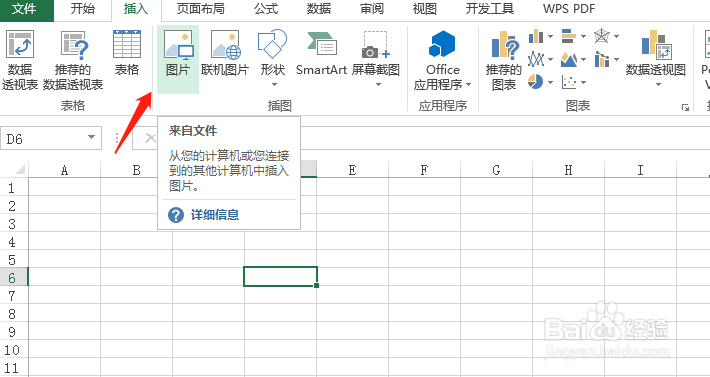
Task: Switch to the 开始 home tab
Action: pos(83,9)
